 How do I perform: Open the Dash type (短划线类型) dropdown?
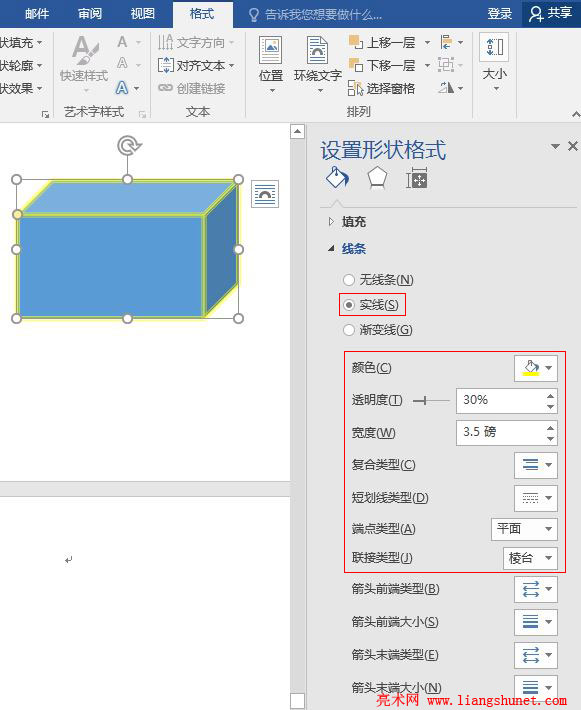[536, 498]
